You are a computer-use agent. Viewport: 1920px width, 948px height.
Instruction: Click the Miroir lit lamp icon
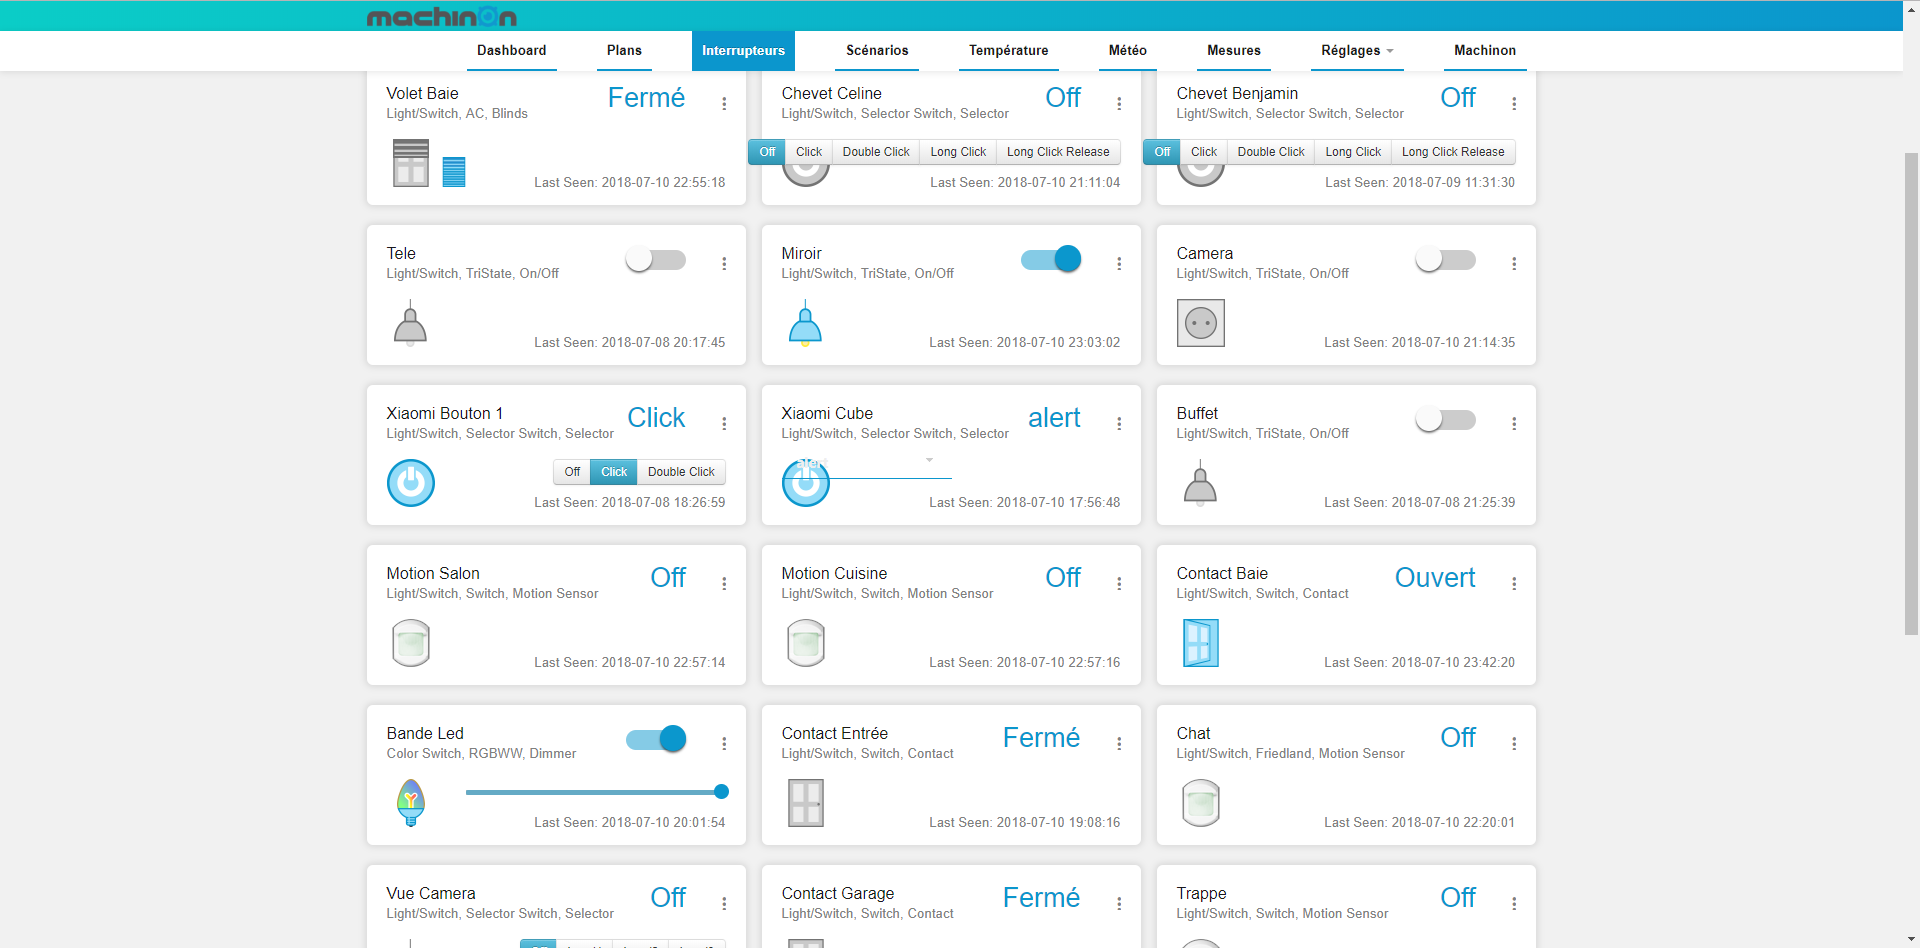805,323
